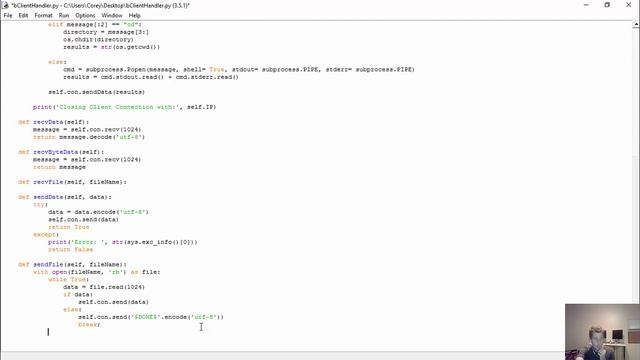Image resolution: width=640 pixels, height=360 pixels.
Task: Click 'self.con.sendData(results)' line
Action: click(x=96, y=92)
